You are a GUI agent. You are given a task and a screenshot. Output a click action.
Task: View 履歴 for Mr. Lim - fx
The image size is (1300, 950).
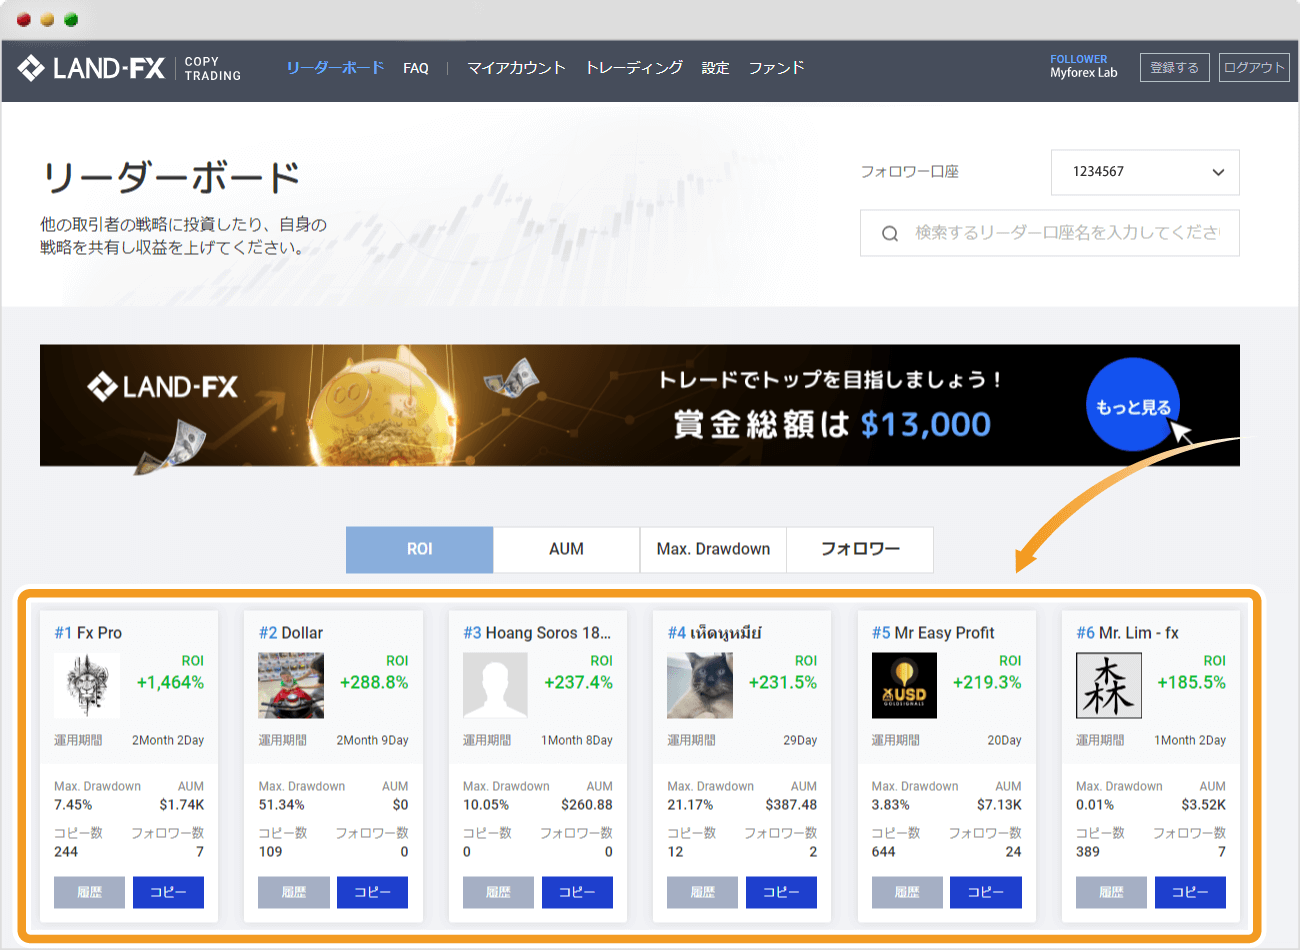coord(1111,892)
